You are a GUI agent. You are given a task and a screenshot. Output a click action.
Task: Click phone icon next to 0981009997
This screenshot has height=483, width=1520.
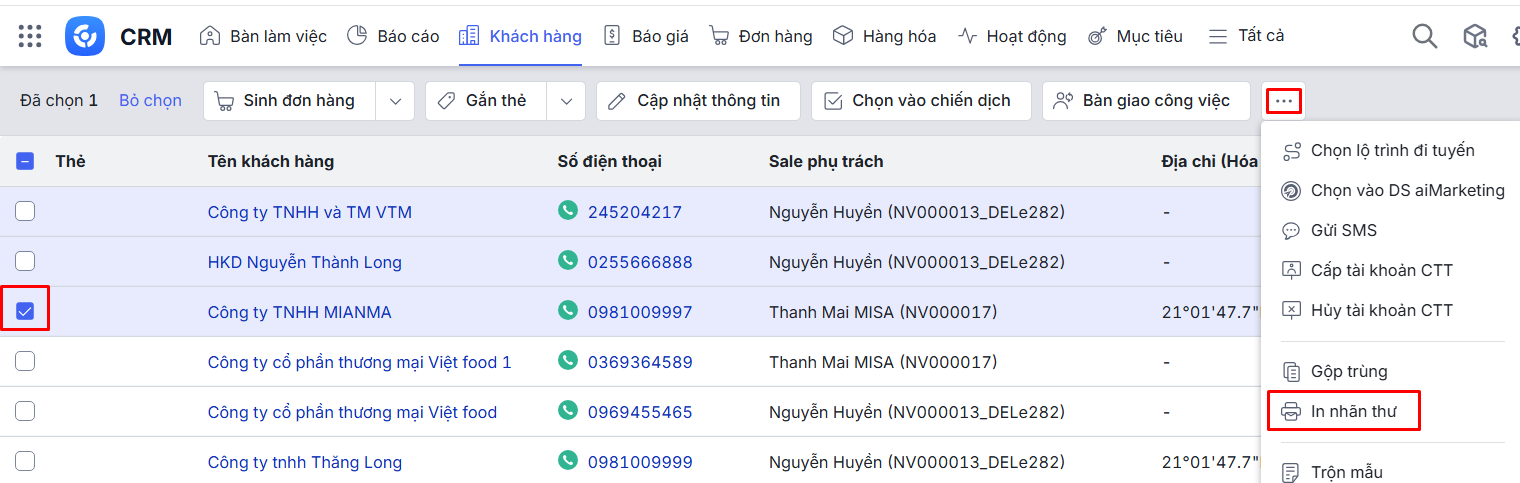click(568, 311)
